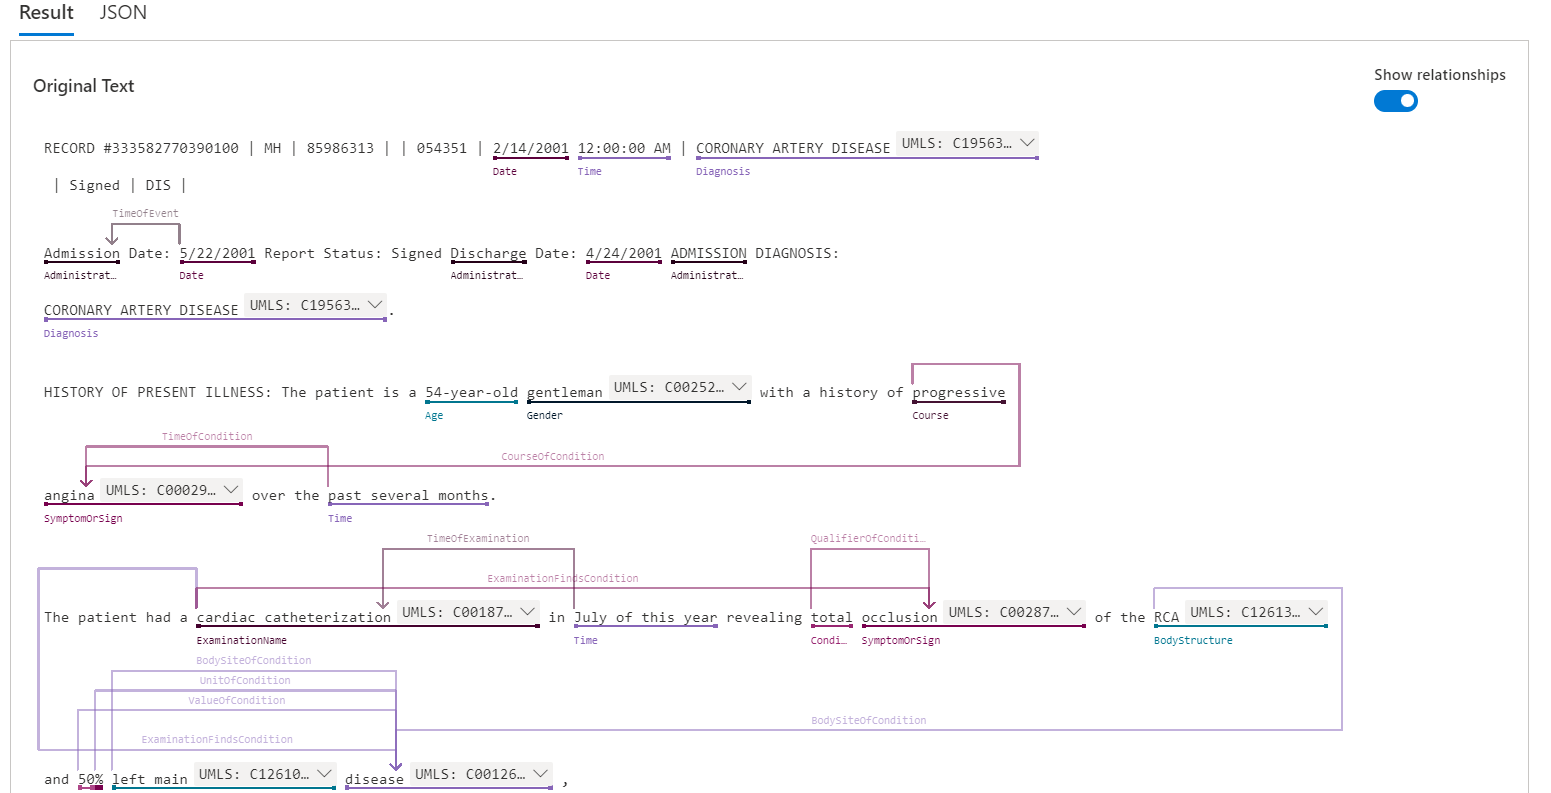Click the Original Text heading
The width and height of the screenshot is (1551, 793).
pyautogui.click(x=84, y=86)
